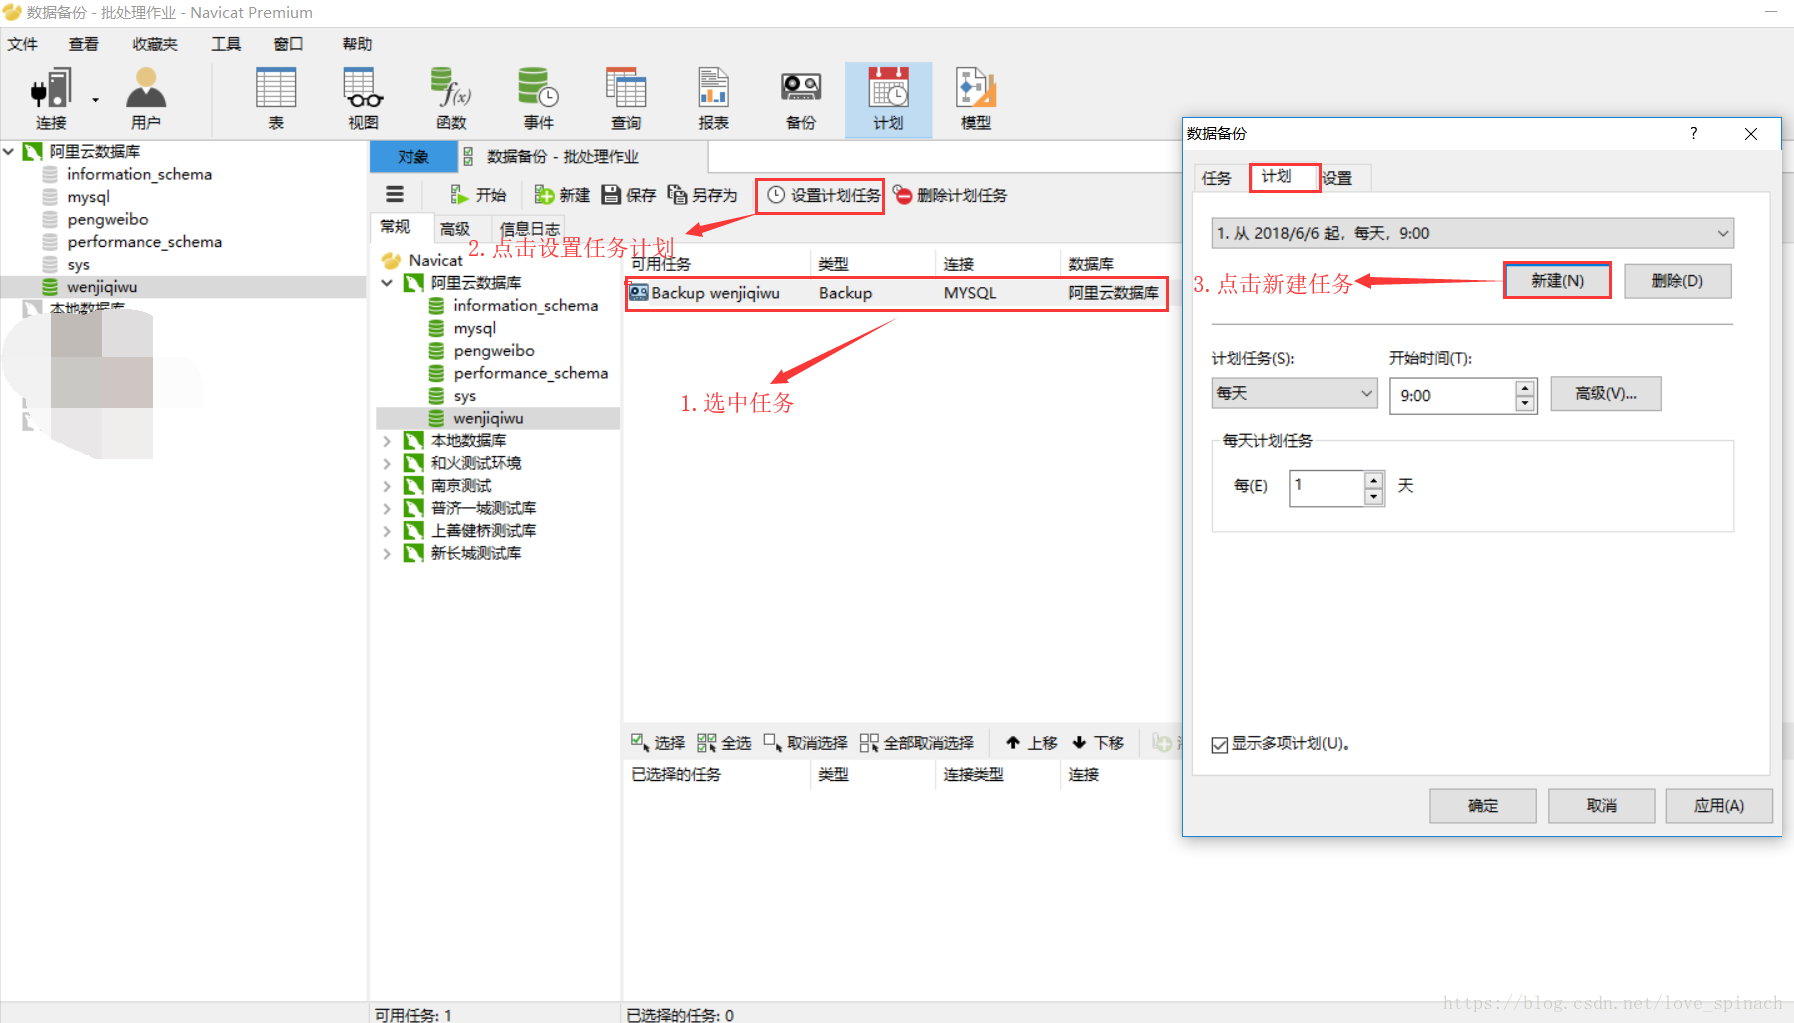Expand 上善健桥测试库 node
Image resolution: width=1794 pixels, height=1023 pixels.
tap(387, 531)
